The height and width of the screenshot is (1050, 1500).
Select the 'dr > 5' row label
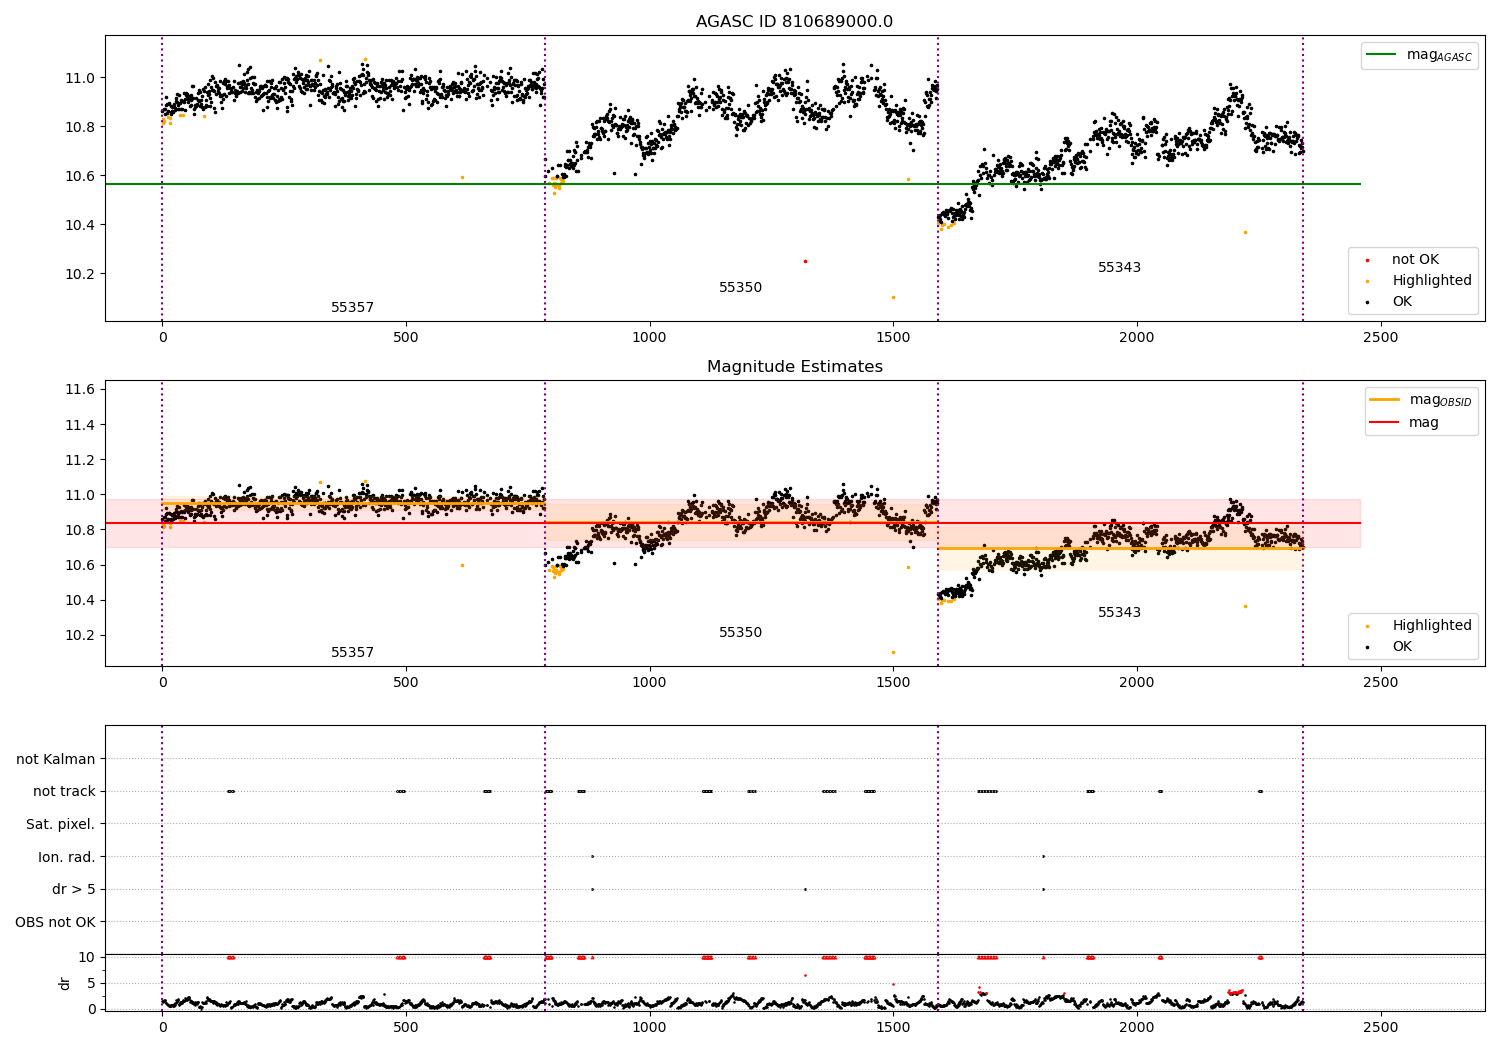[74, 889]
